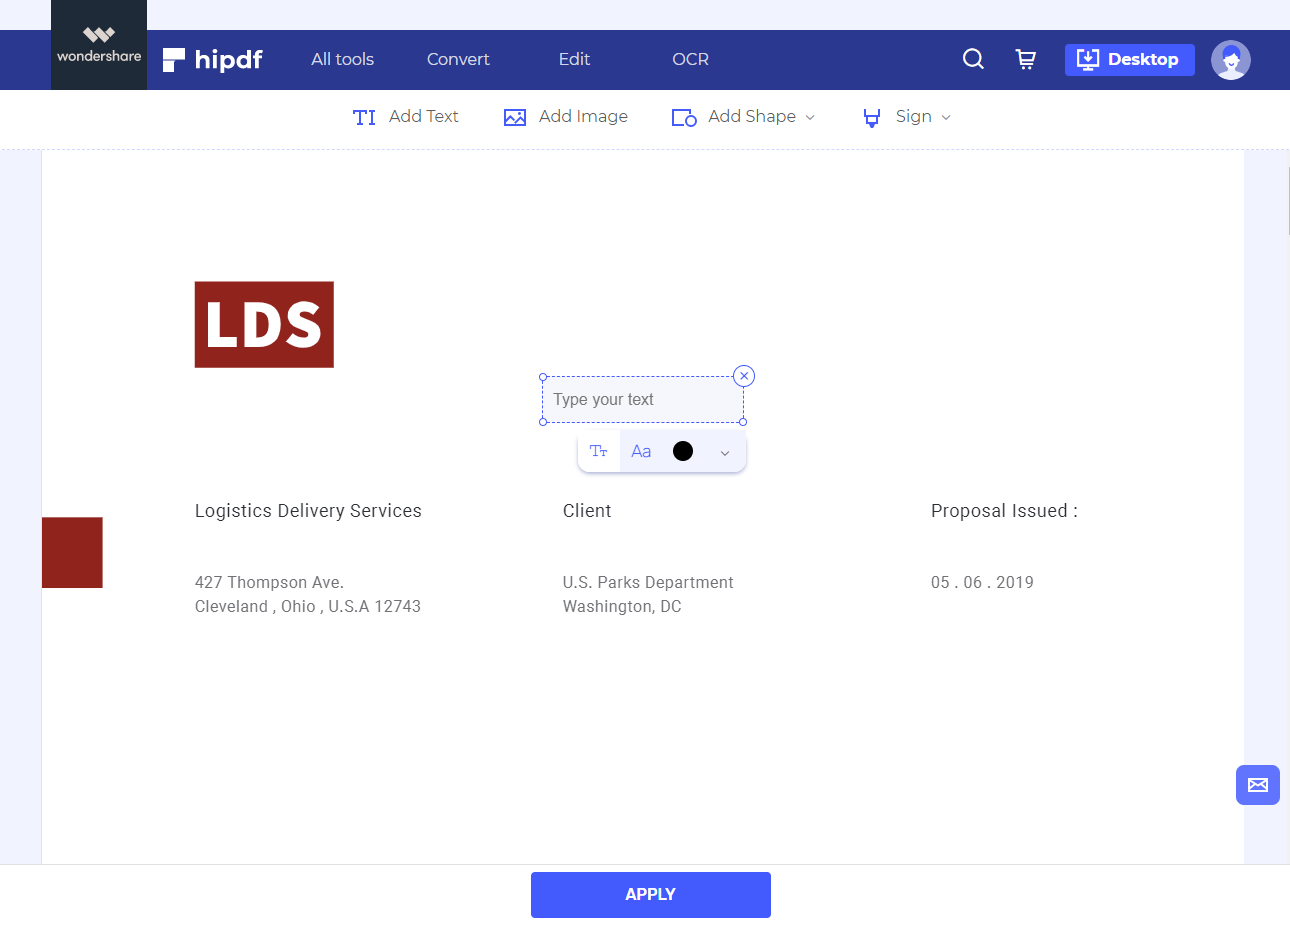The height and width of the screenshot is (925, 1290).
Task: Click the Washington, DC text
Action: [x=622, y=606]
